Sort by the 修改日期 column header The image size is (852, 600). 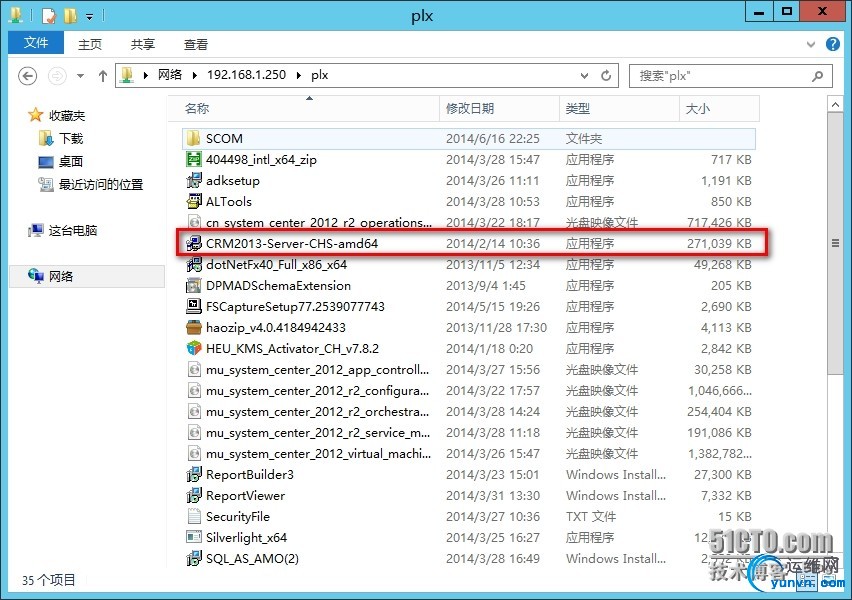coord(499,108)
